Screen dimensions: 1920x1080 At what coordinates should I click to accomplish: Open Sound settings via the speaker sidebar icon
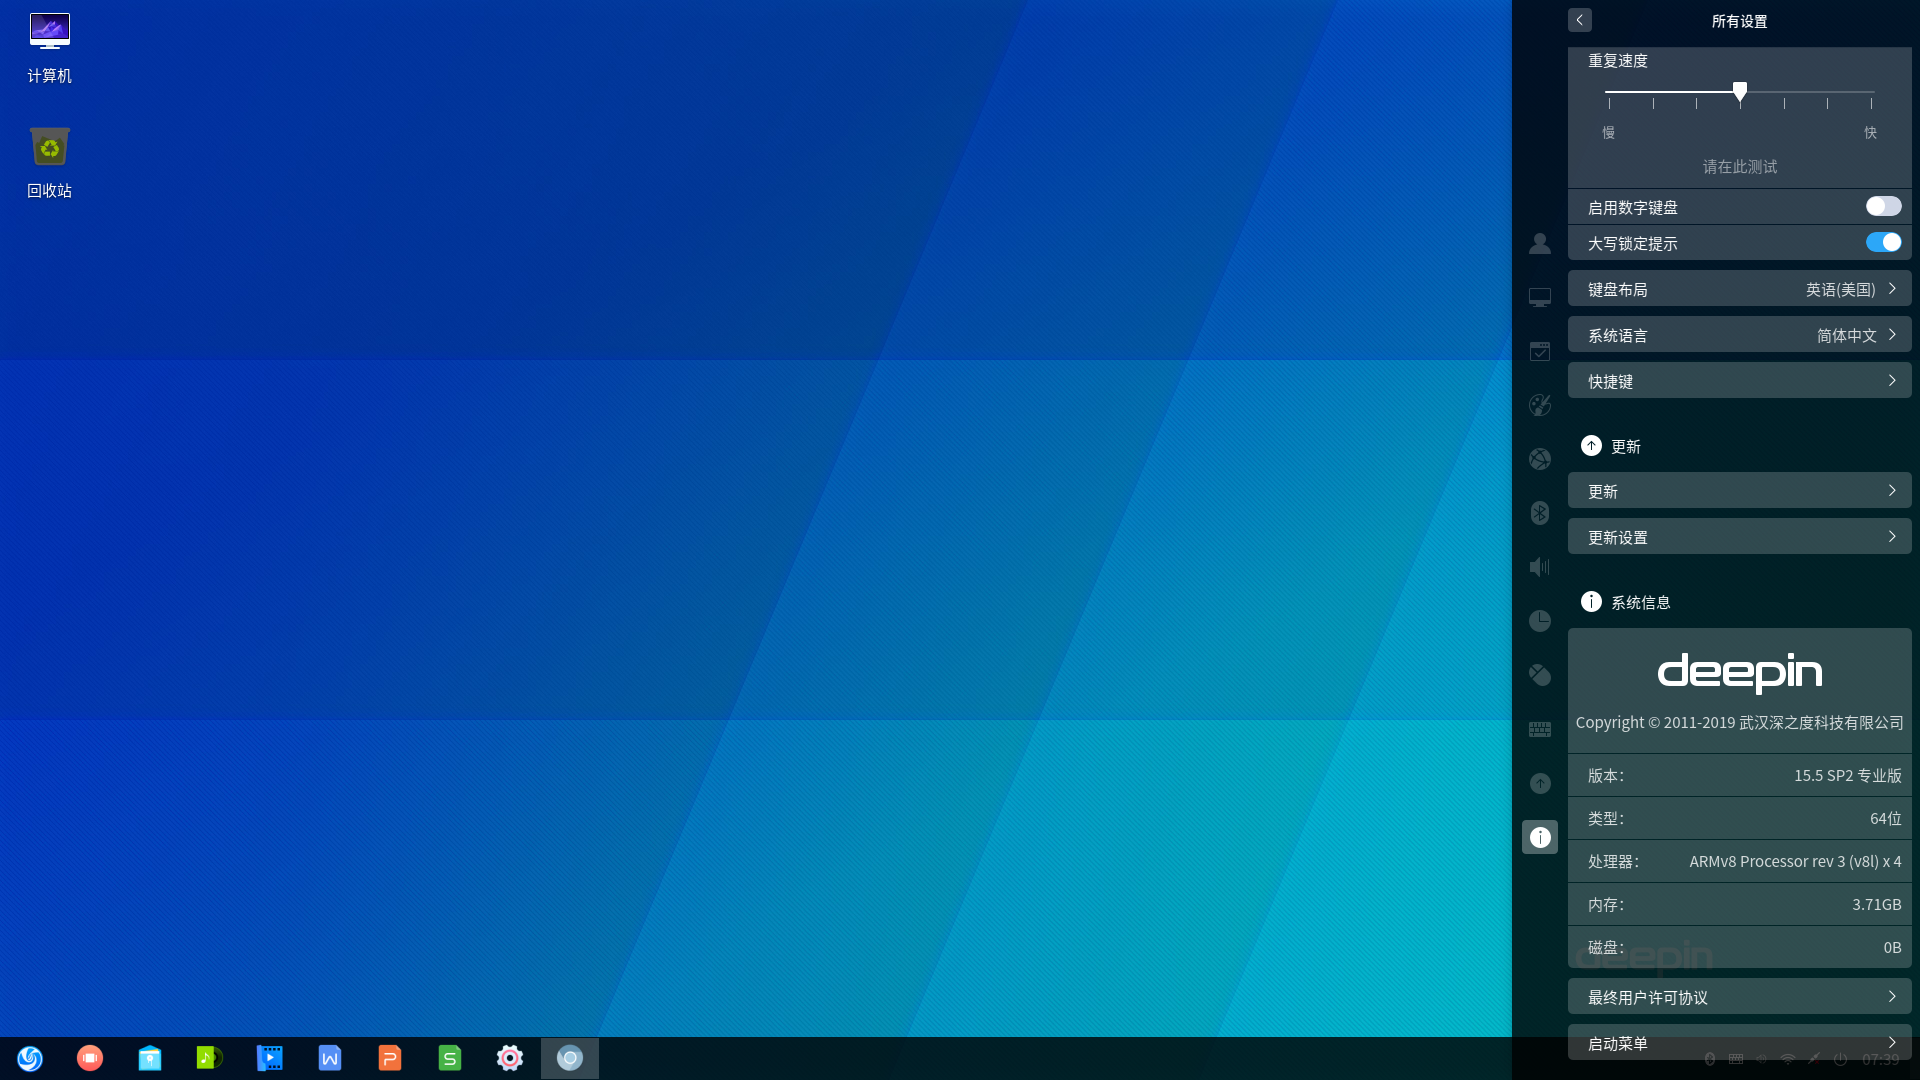(1540, 567)
